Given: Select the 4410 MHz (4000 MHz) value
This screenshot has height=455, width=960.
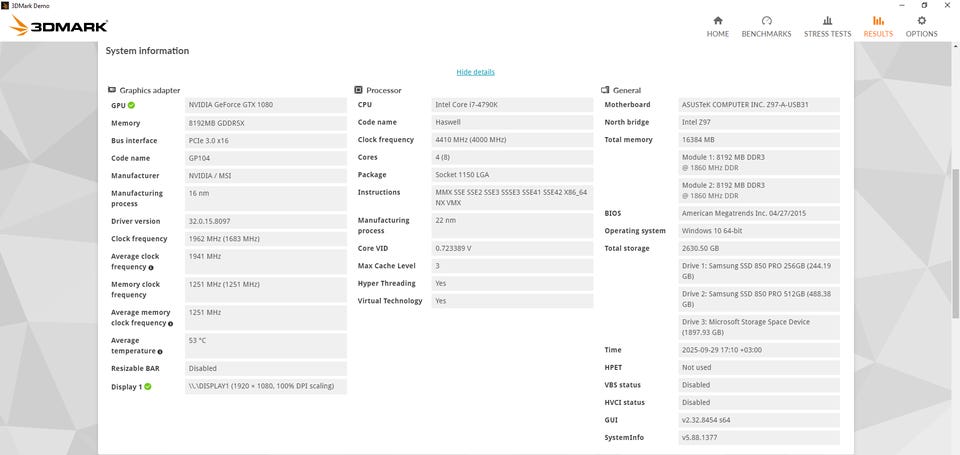Looking at the screenshot, I should (512, 140).
